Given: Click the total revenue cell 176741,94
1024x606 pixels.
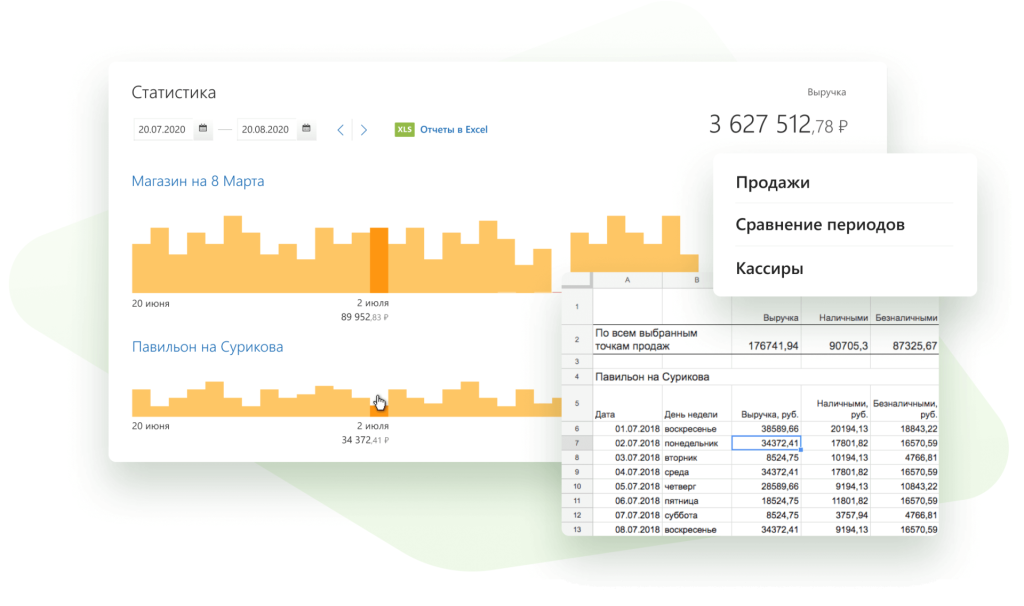Looking at the screenshot, I should [766, 345].
